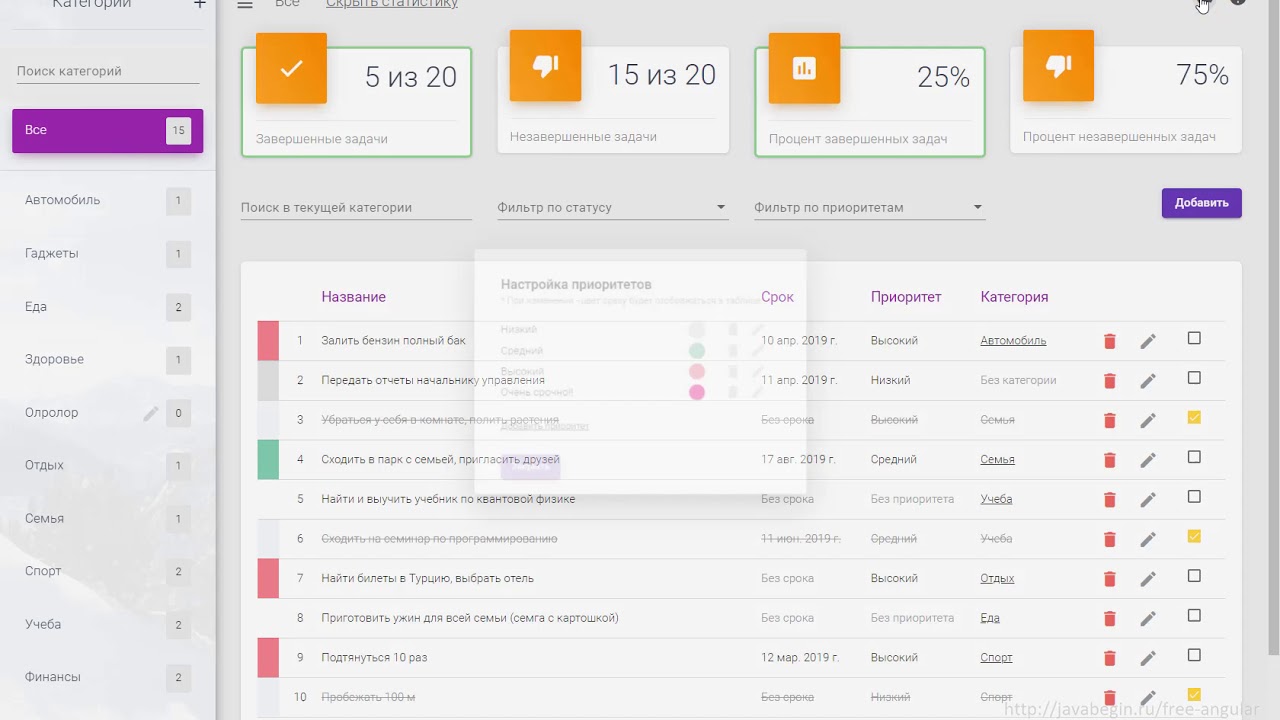
Task: Check off task 4 'Сходить в парк'
Action: (x=1194, y=457)
